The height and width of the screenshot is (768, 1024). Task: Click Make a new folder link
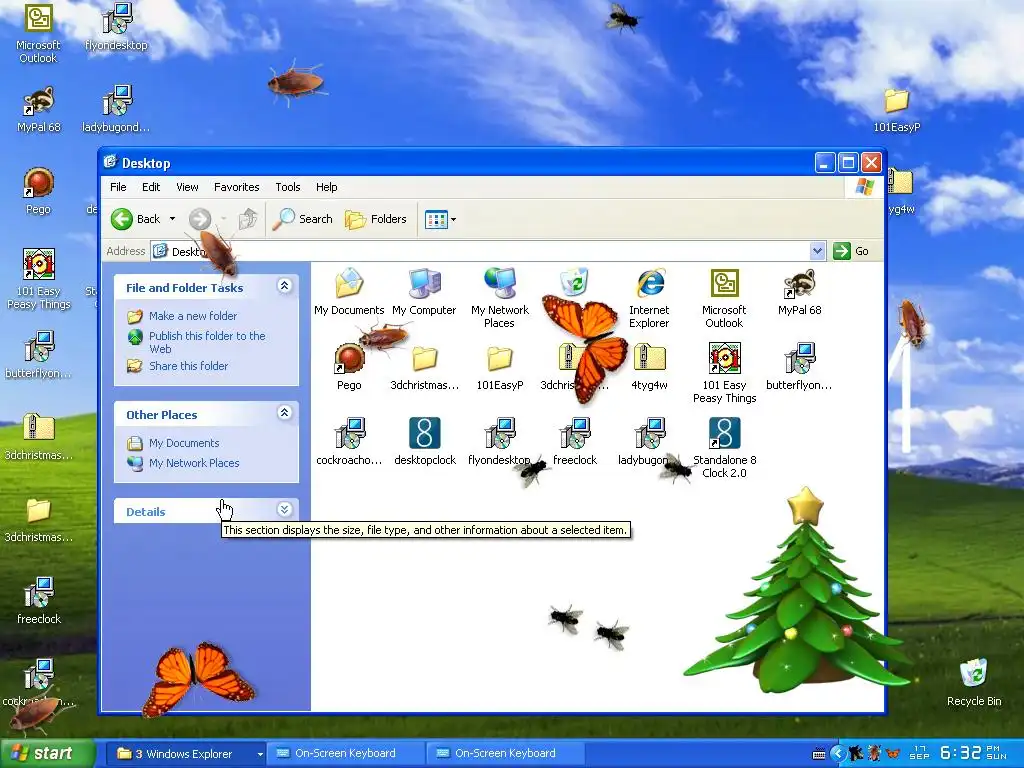click(193, 316)
